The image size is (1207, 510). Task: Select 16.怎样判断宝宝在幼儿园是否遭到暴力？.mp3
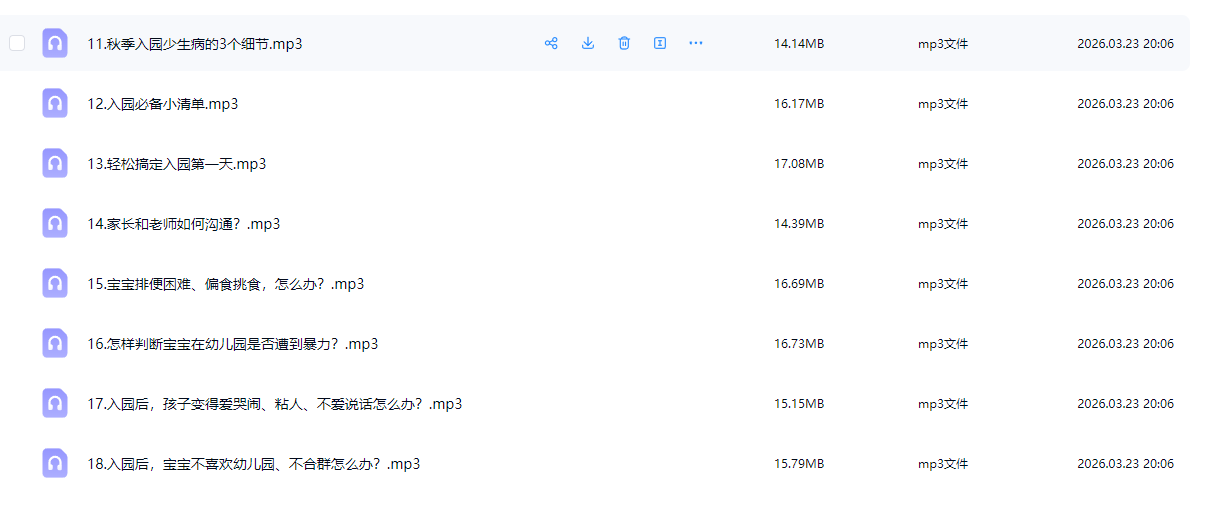pos(233,344)
